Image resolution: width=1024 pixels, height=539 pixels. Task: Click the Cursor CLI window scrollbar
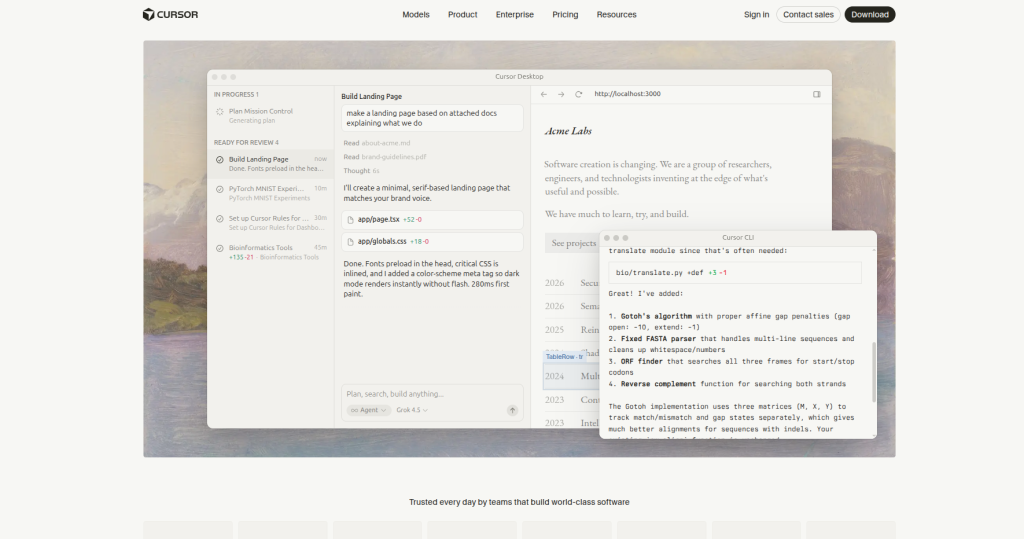click(874, 371)
